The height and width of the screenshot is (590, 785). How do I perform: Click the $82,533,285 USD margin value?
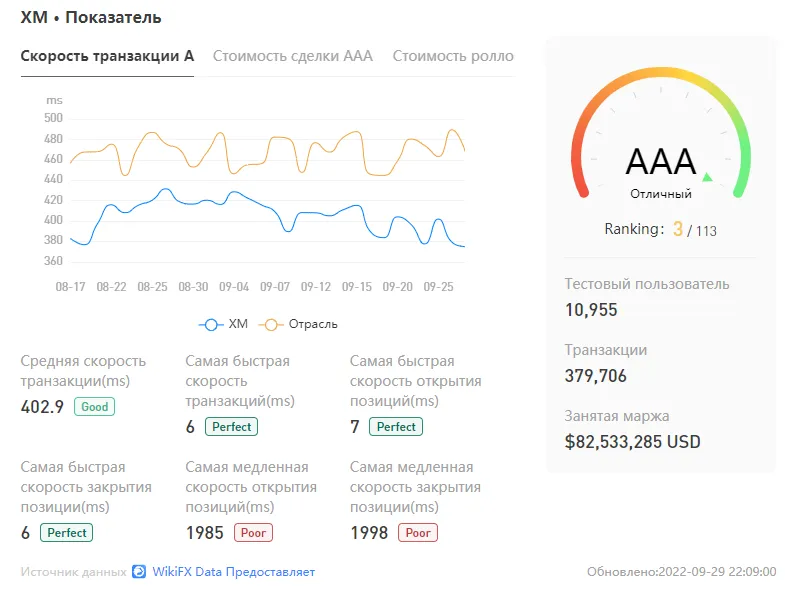tap(632, 442)
